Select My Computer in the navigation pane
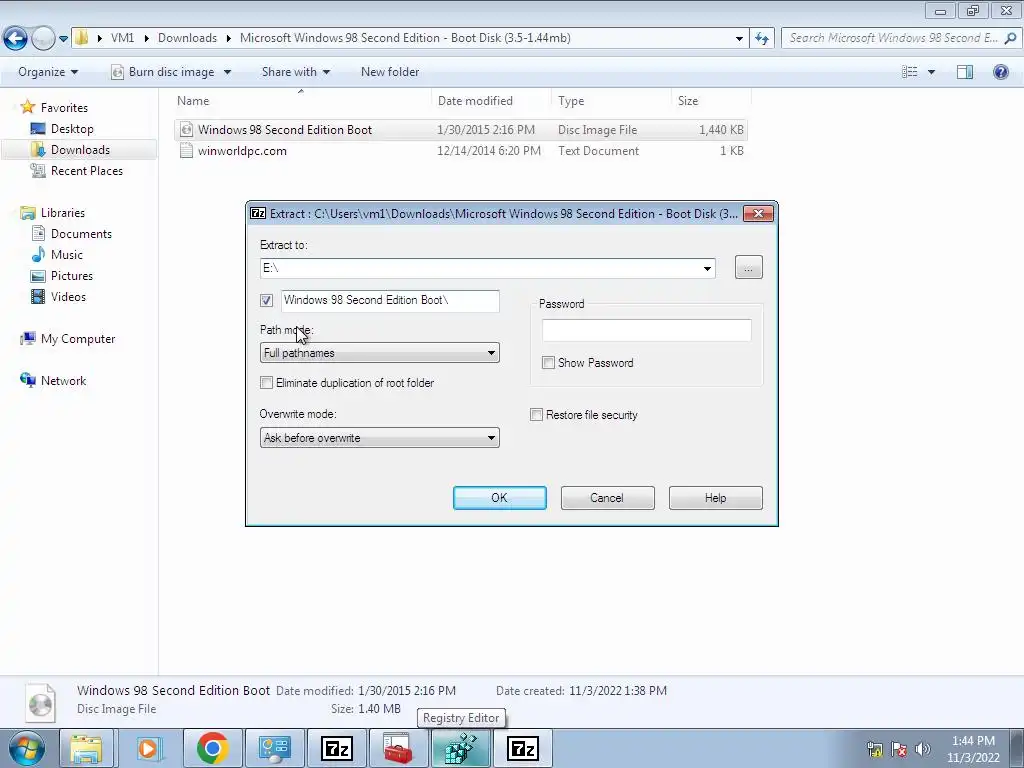Viewport: 1024px width, 768px height. (x=78, y=339)
